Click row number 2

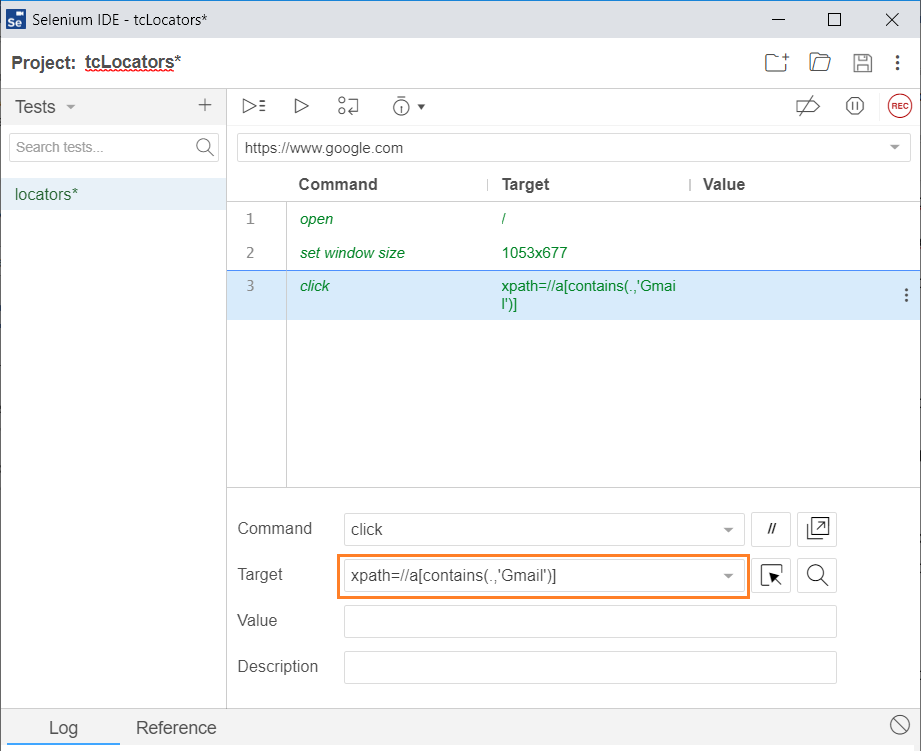(x=250, y=253)
